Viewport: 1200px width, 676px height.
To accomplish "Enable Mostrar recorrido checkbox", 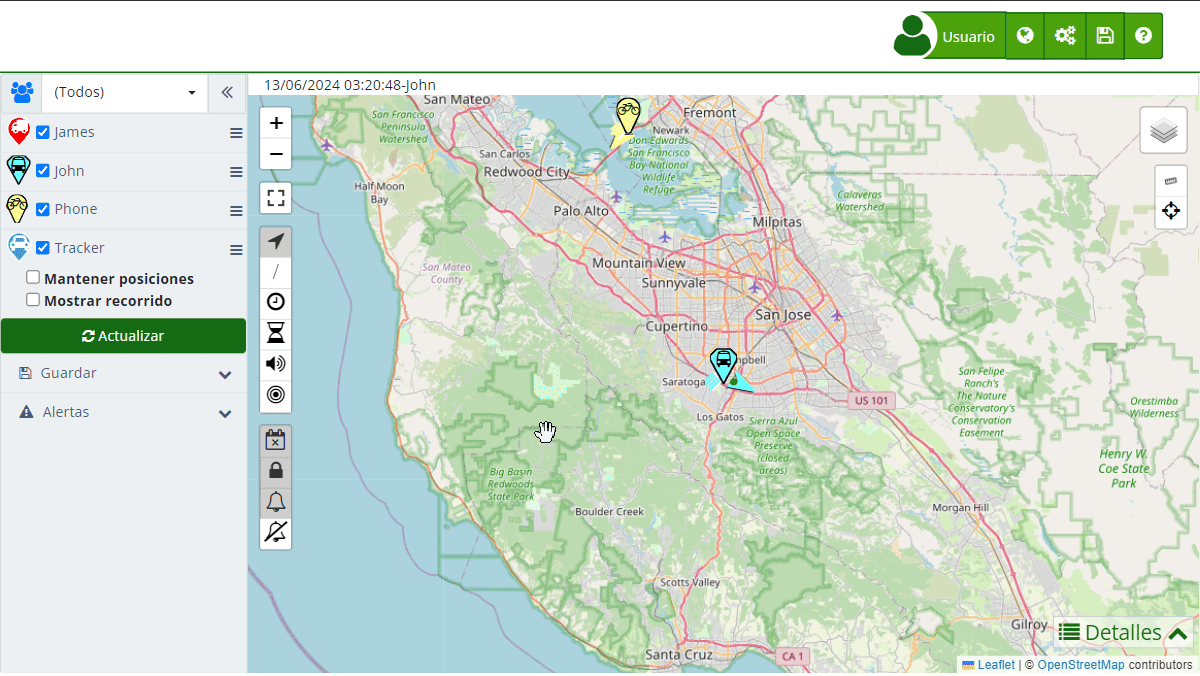I will (x=33, y=300).
